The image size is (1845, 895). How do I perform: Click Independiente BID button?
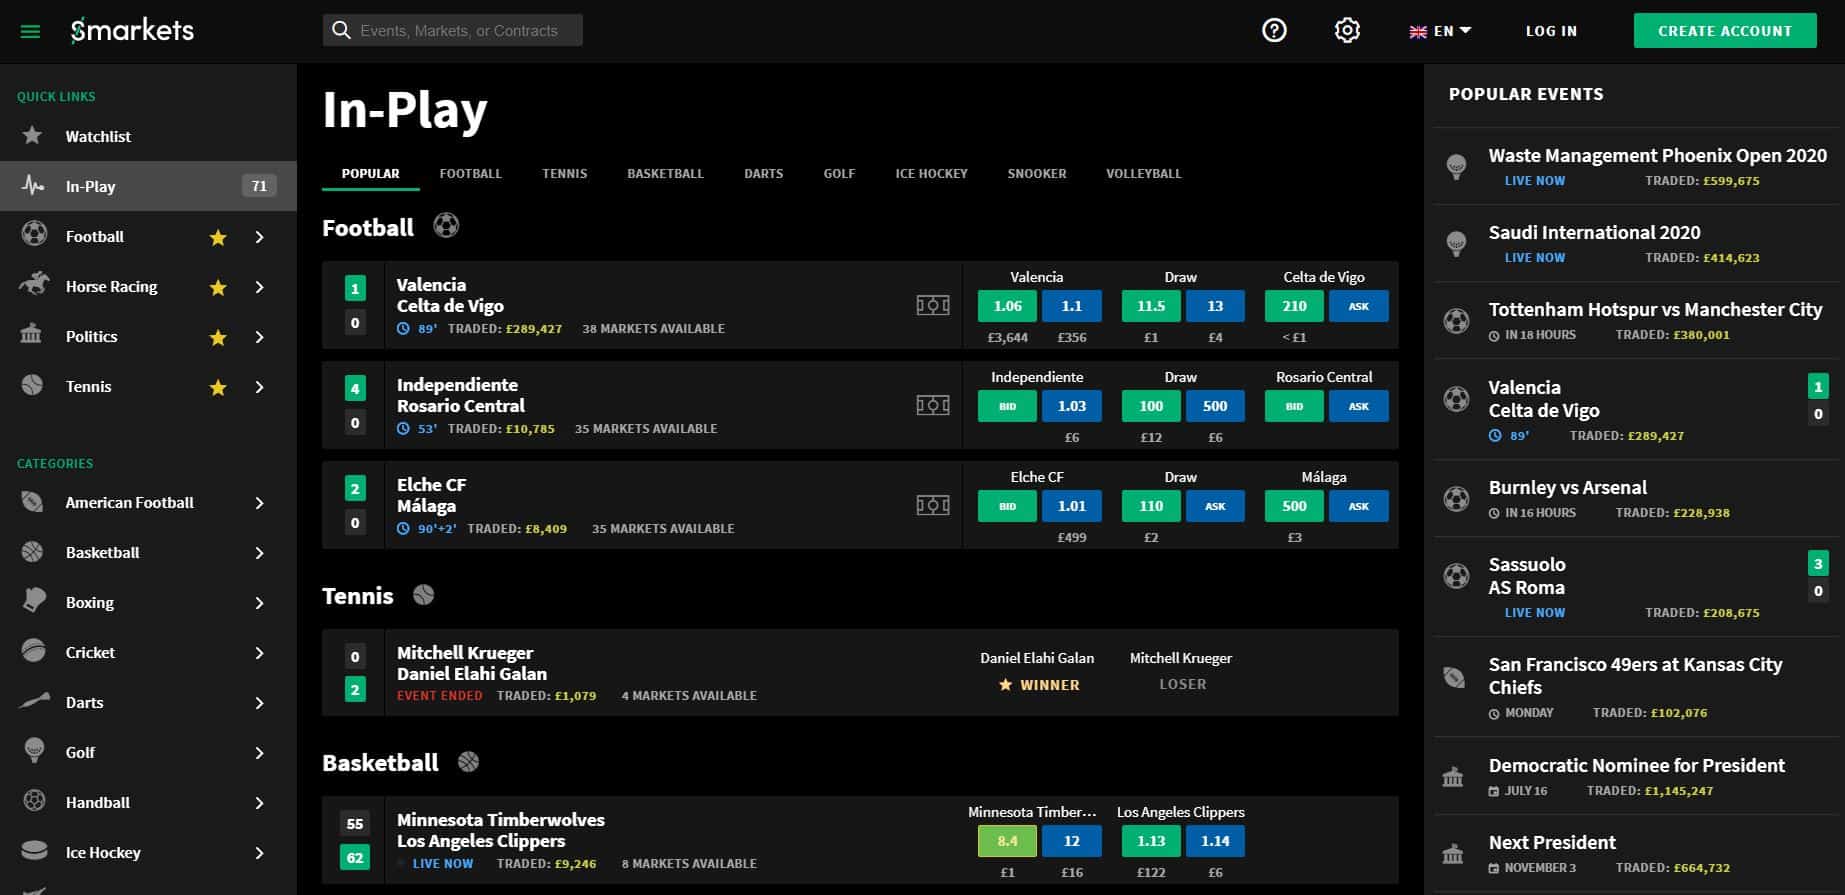1007,406
